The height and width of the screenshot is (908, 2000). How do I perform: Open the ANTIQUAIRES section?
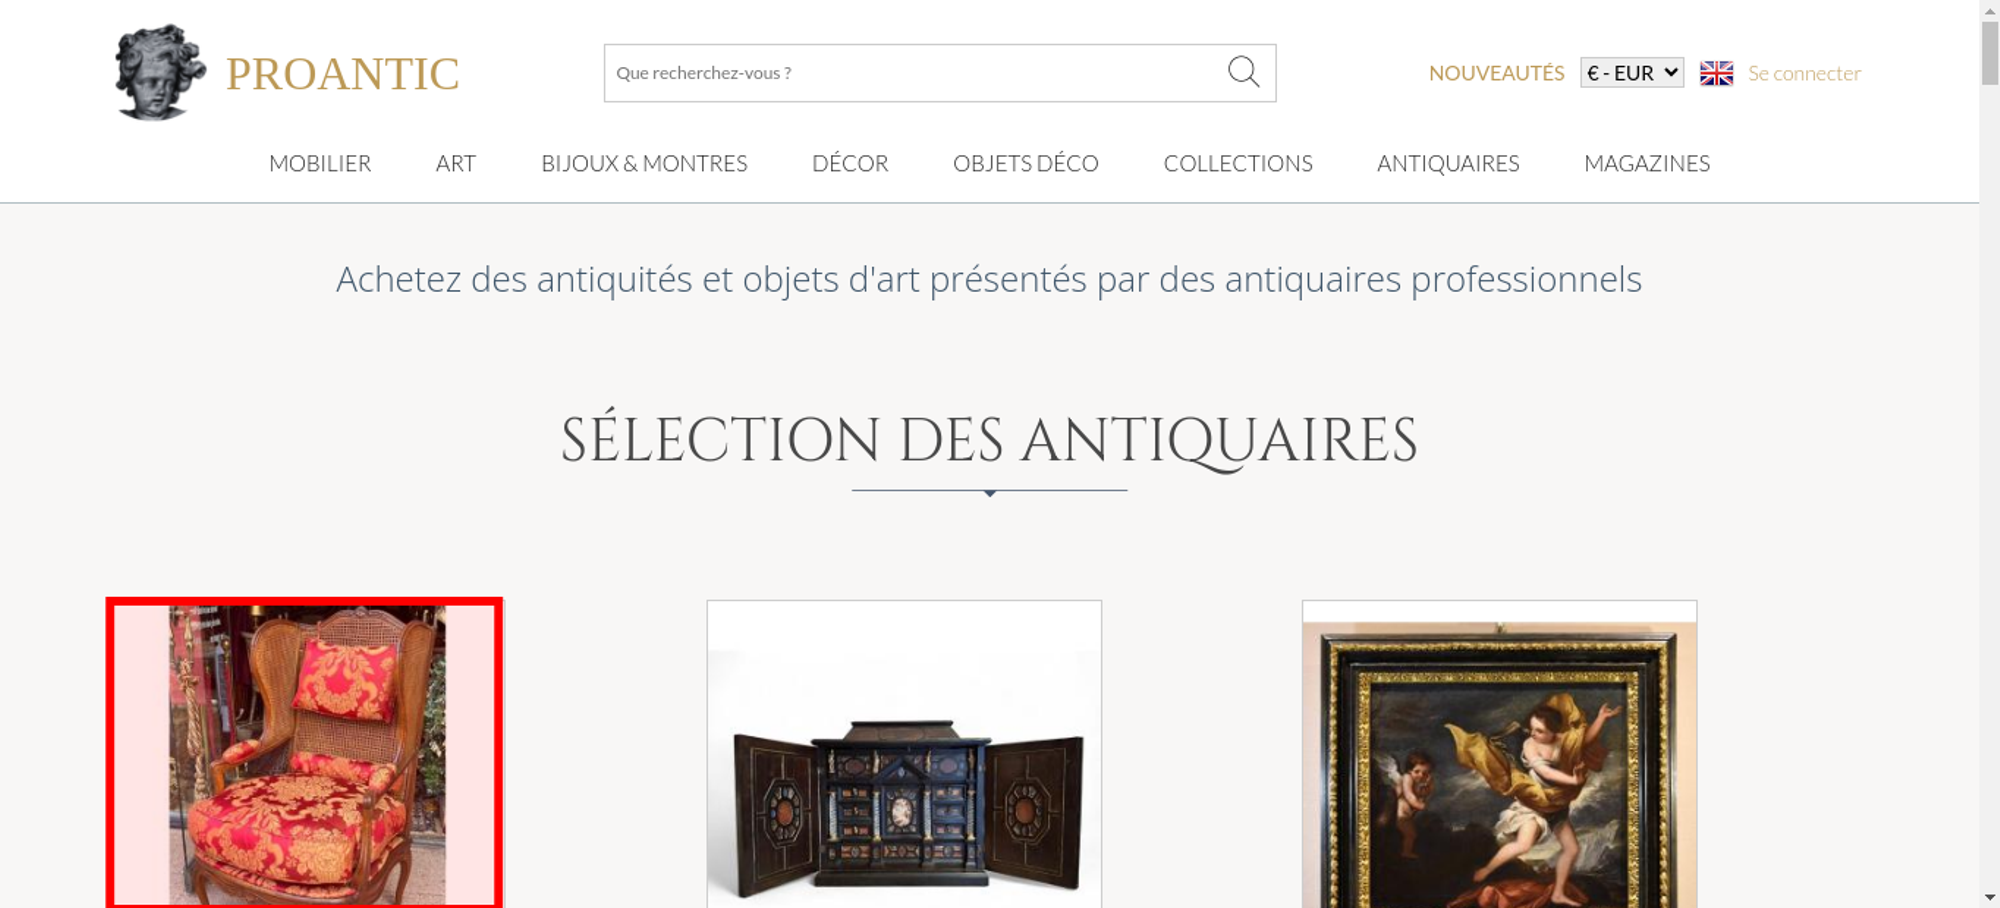[x=1448, y=163]
